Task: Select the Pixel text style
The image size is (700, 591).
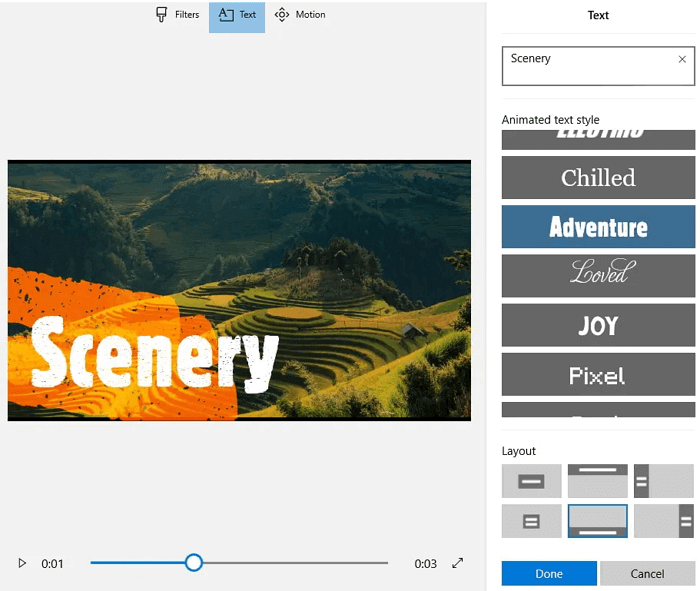Action: [598, 375]
